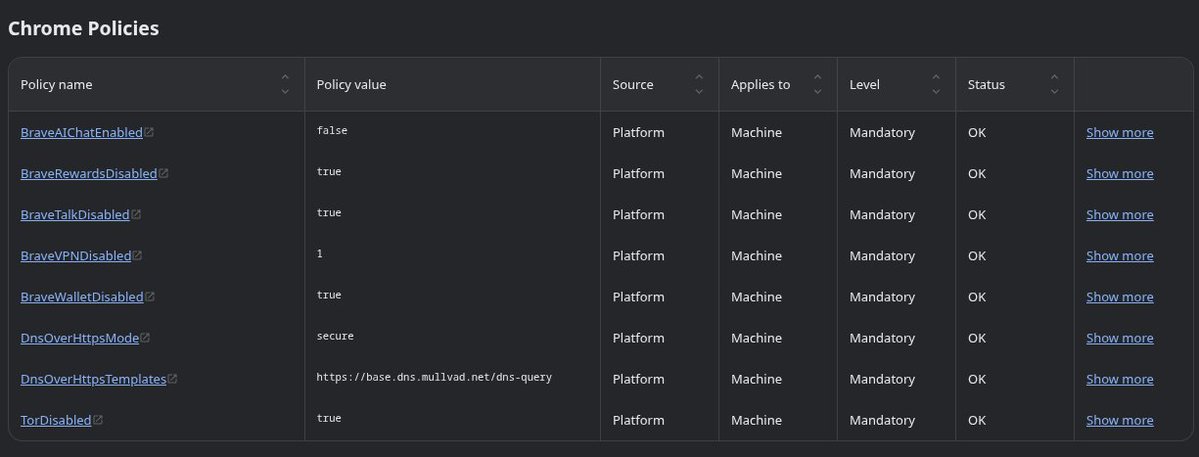Click external-link icon beside BraveVPNDisabled
This screenshot has width=1199, height=457.
[x=138, y=256]
